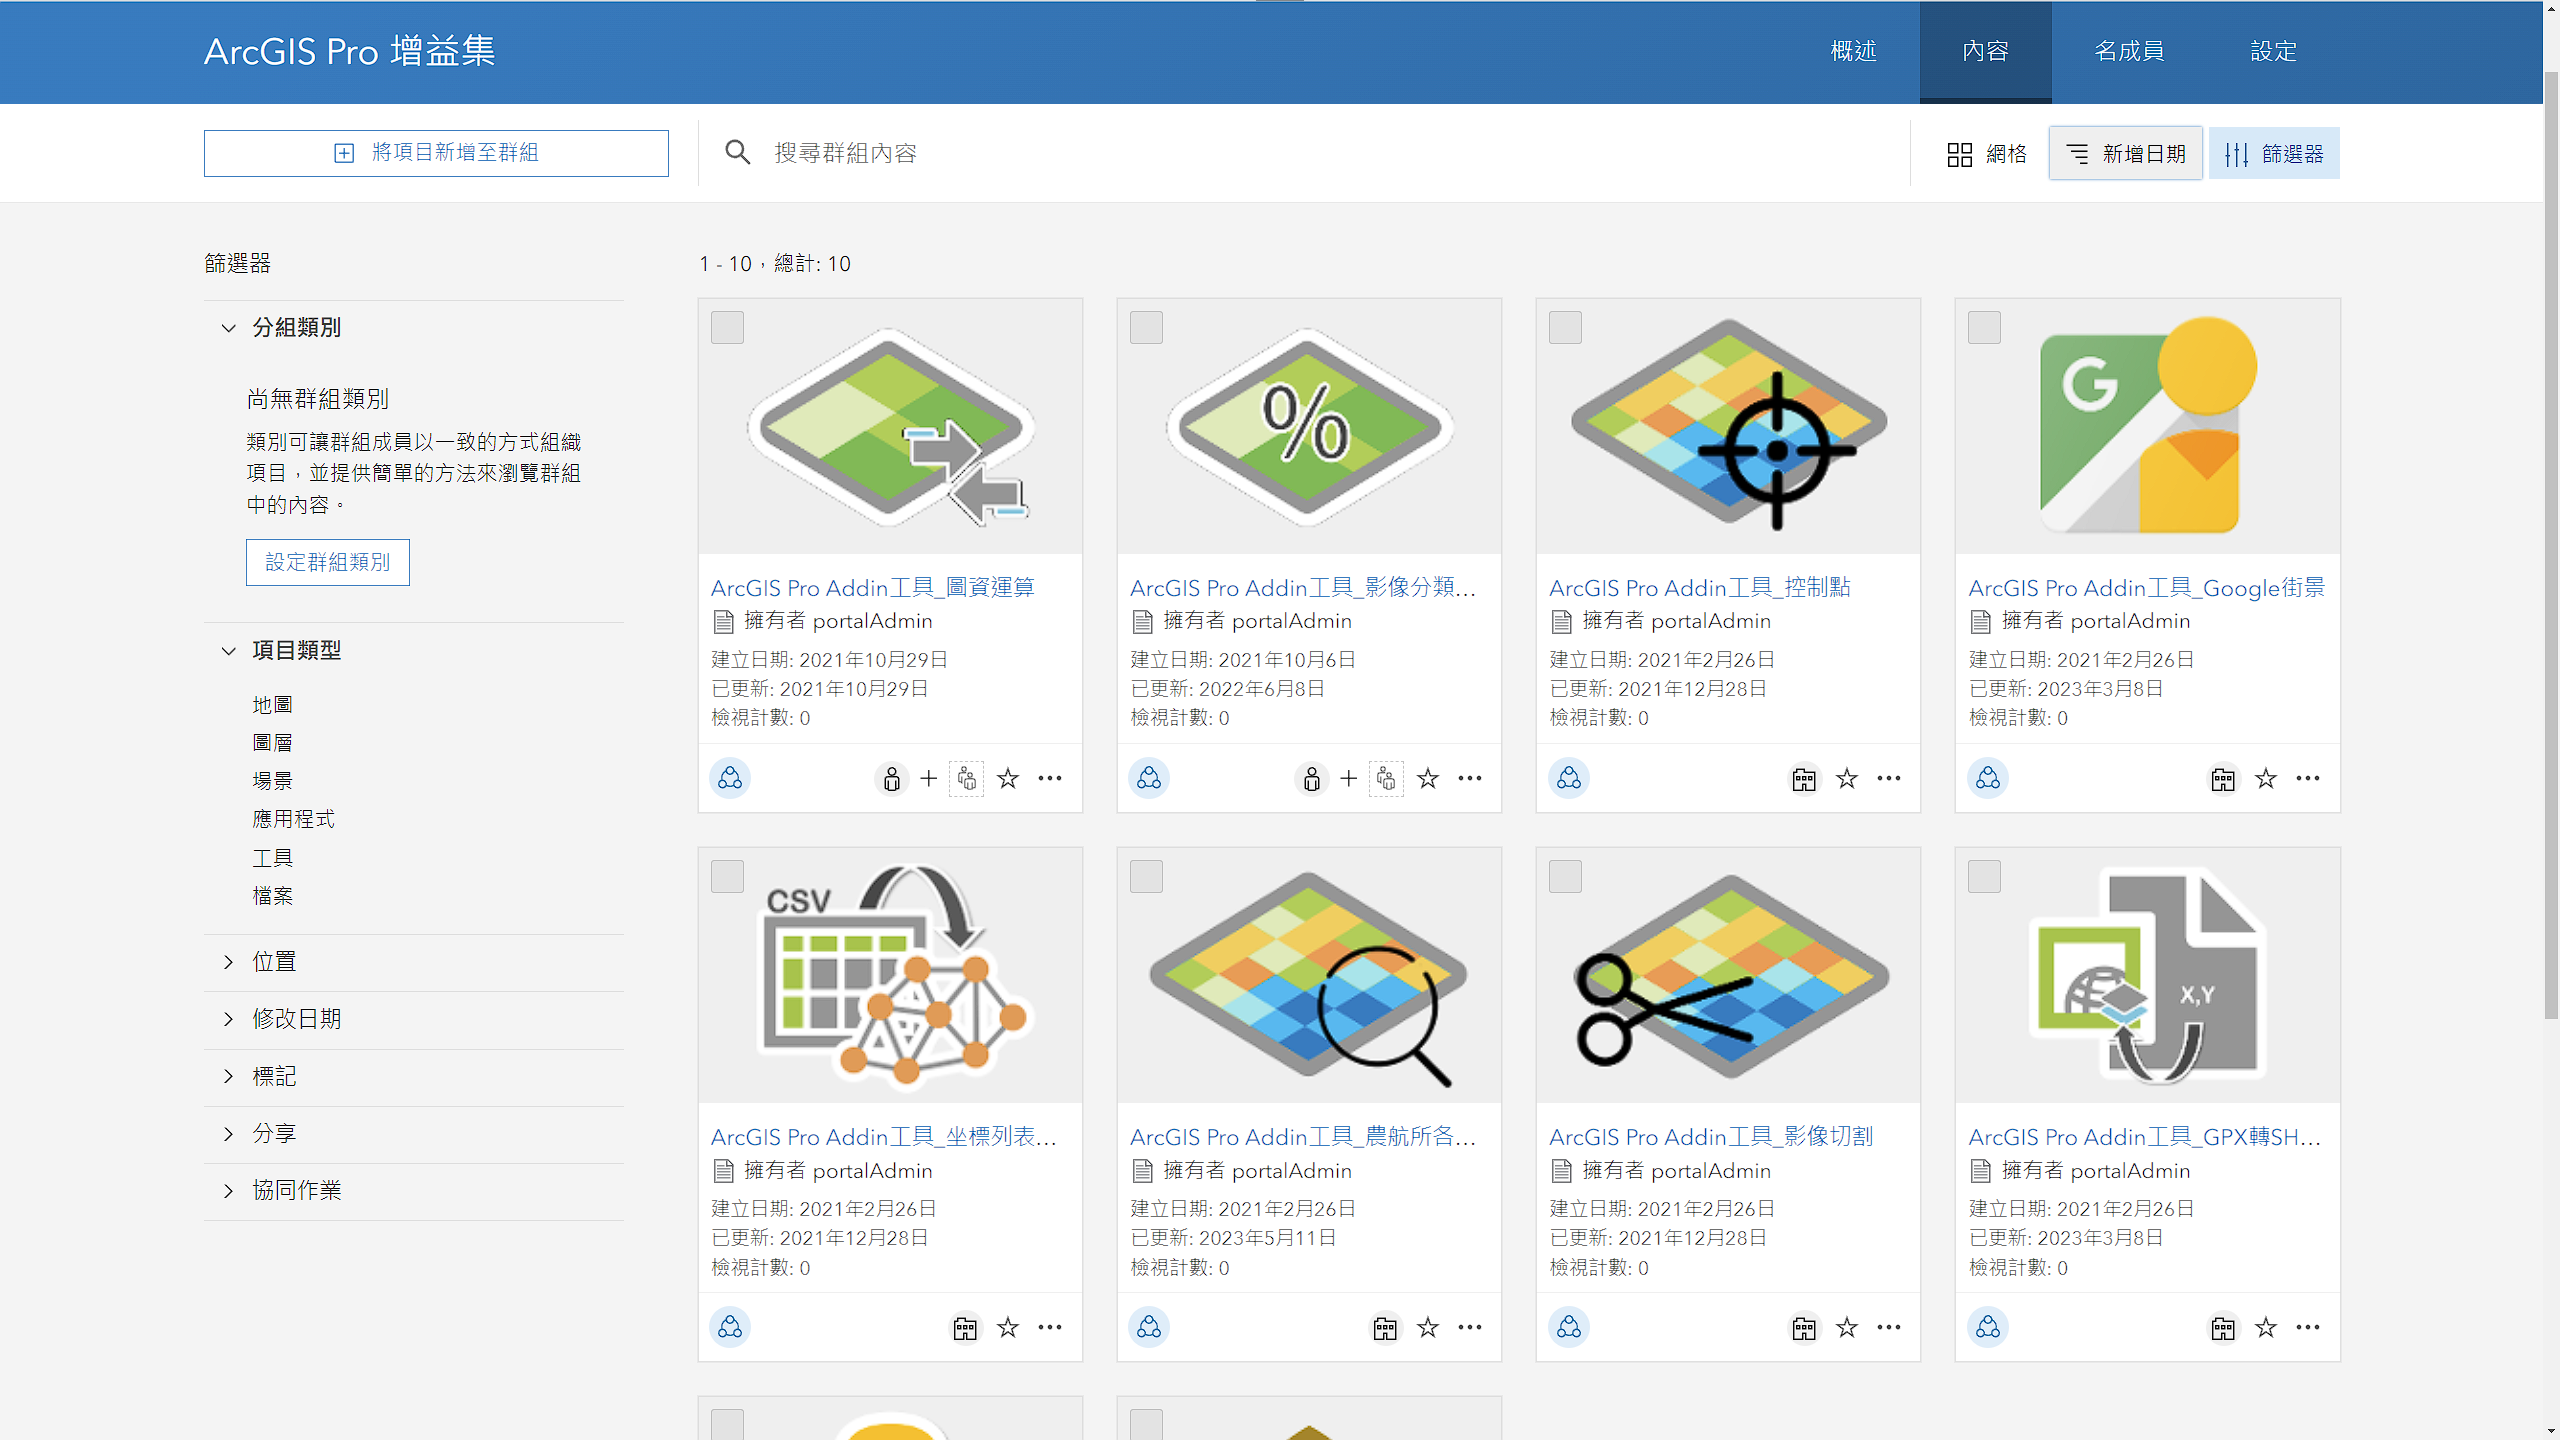Star the 影像切割 add-in item

point(1846,1327)
